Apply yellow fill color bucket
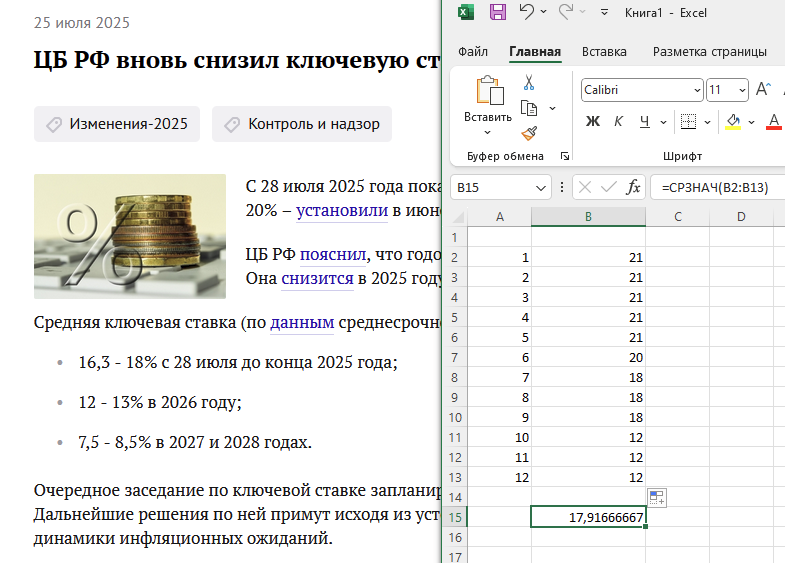 (x=733, y=122)
